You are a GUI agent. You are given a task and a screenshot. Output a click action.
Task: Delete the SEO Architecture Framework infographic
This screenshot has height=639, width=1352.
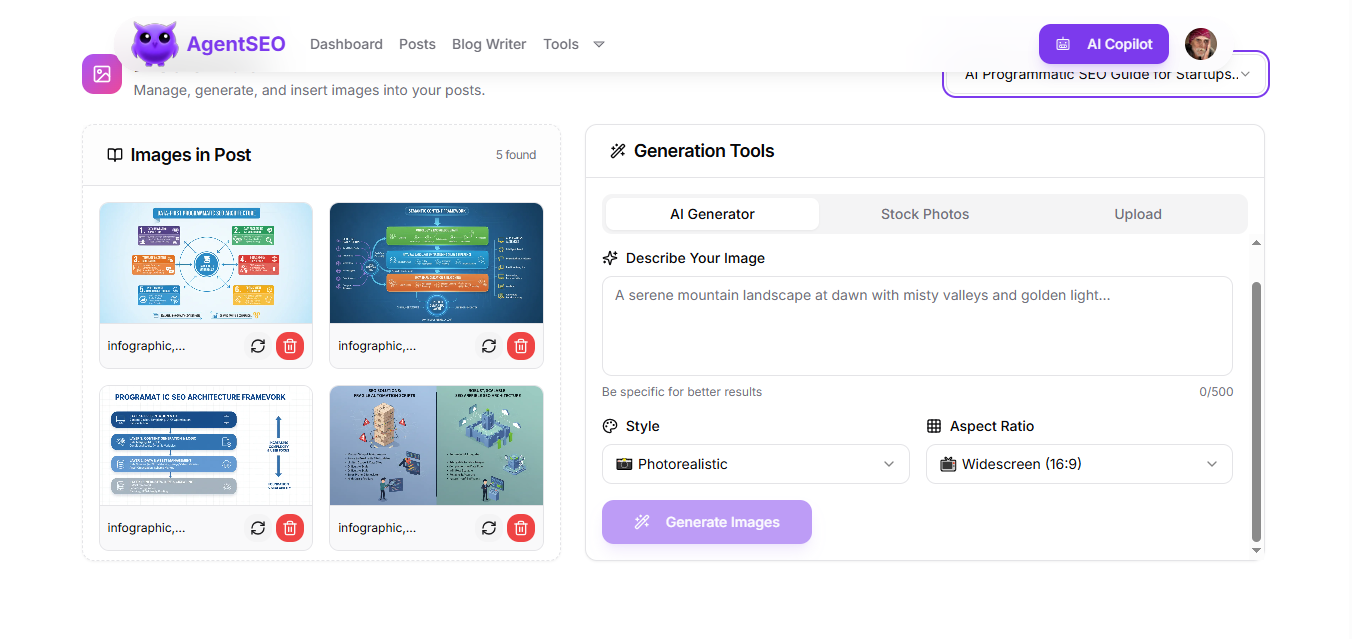click(x=290, y=528)
